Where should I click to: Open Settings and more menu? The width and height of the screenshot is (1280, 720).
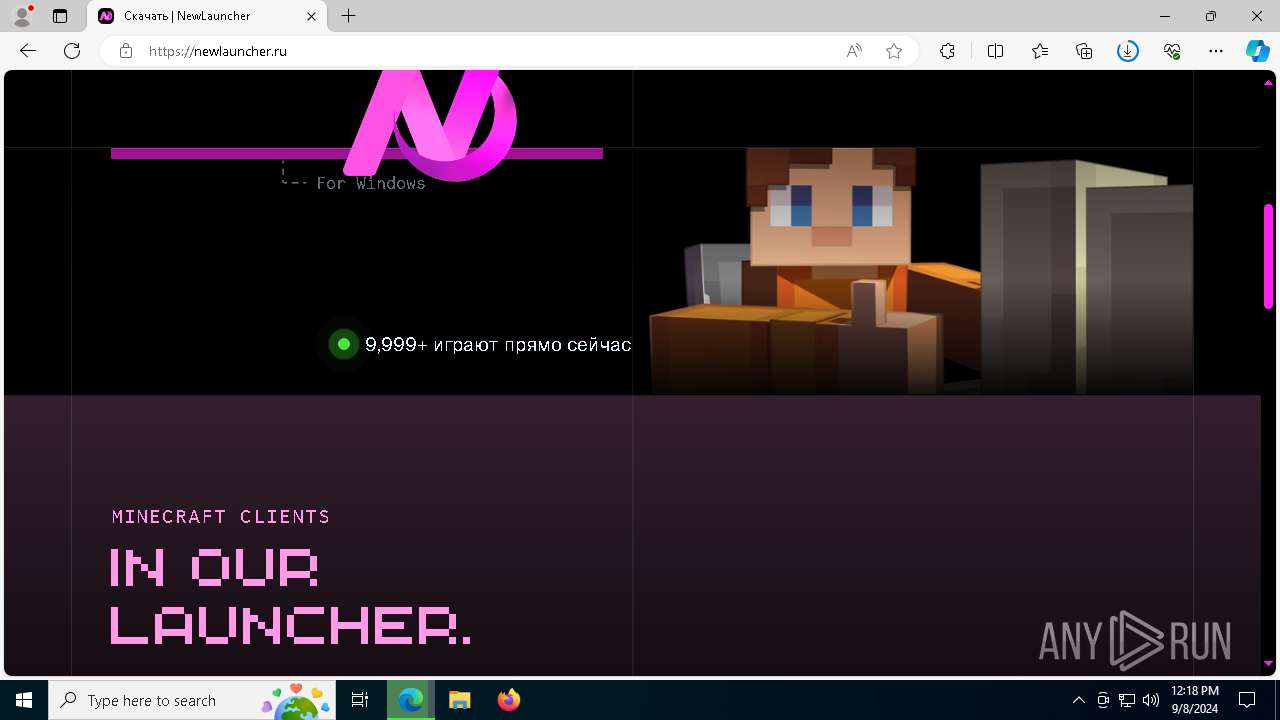1216,51
